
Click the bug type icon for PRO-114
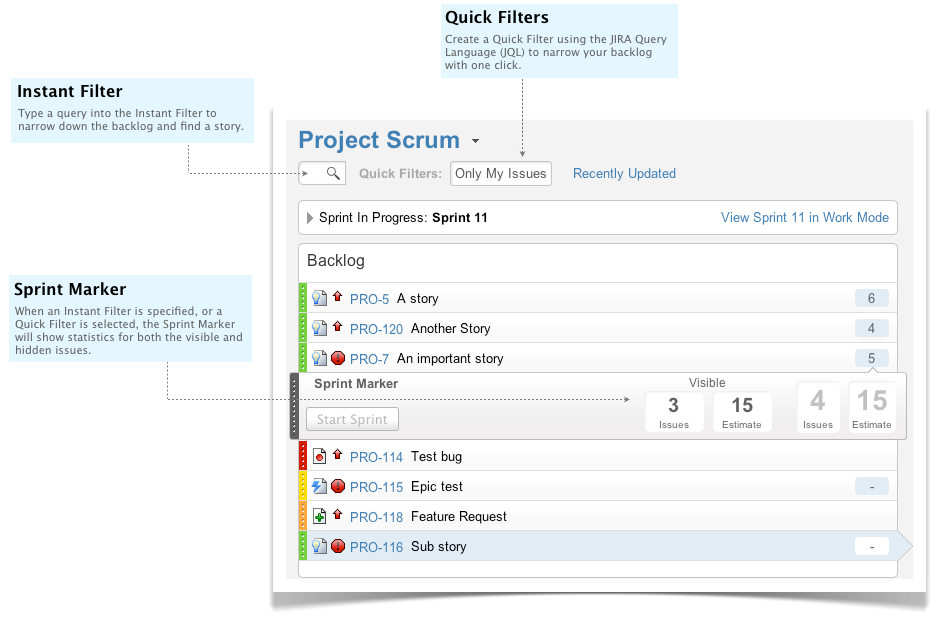tap(320, 457)
